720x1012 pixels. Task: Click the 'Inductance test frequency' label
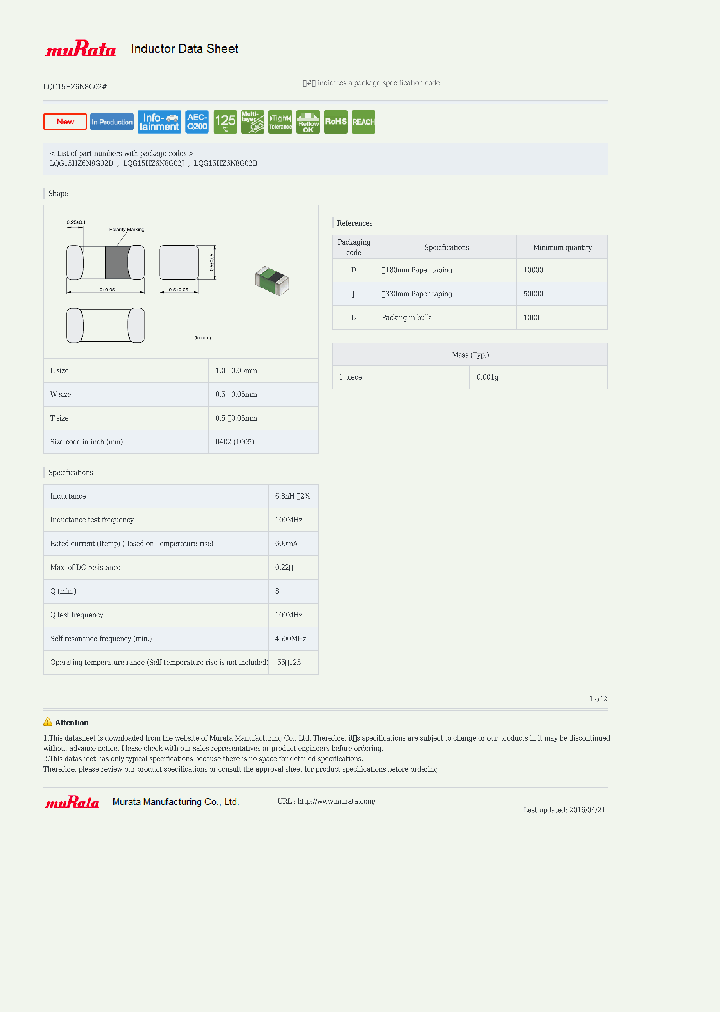[x=92, y=520]
